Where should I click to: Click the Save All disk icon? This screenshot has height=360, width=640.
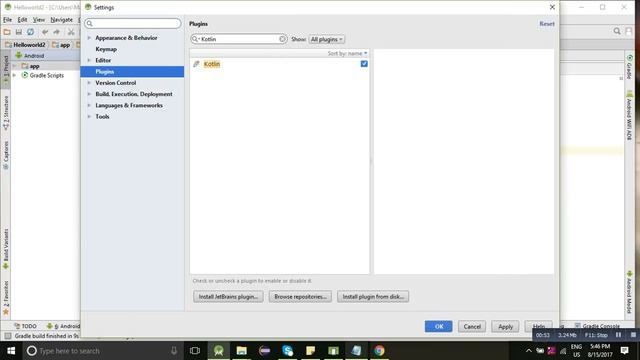pos(19,32)
